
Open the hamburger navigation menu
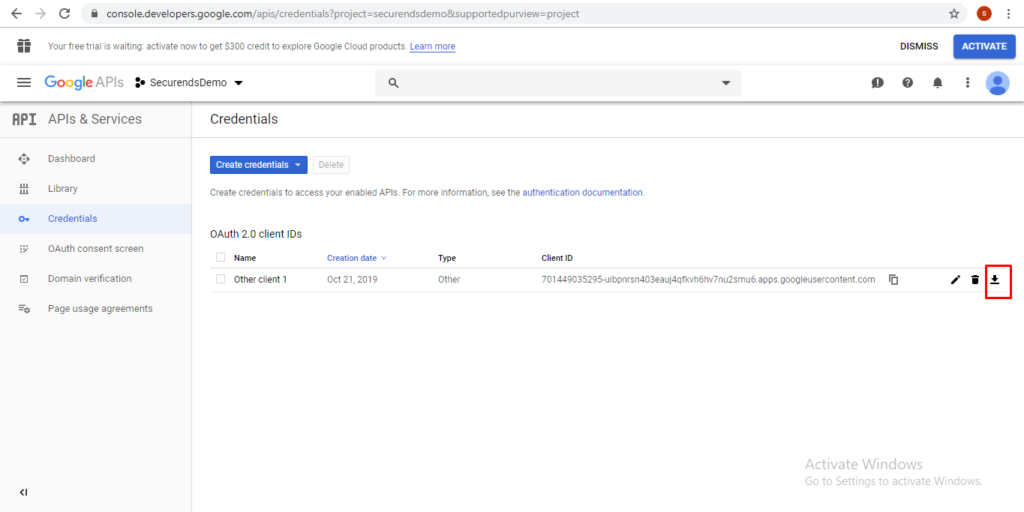click(24, 82)
